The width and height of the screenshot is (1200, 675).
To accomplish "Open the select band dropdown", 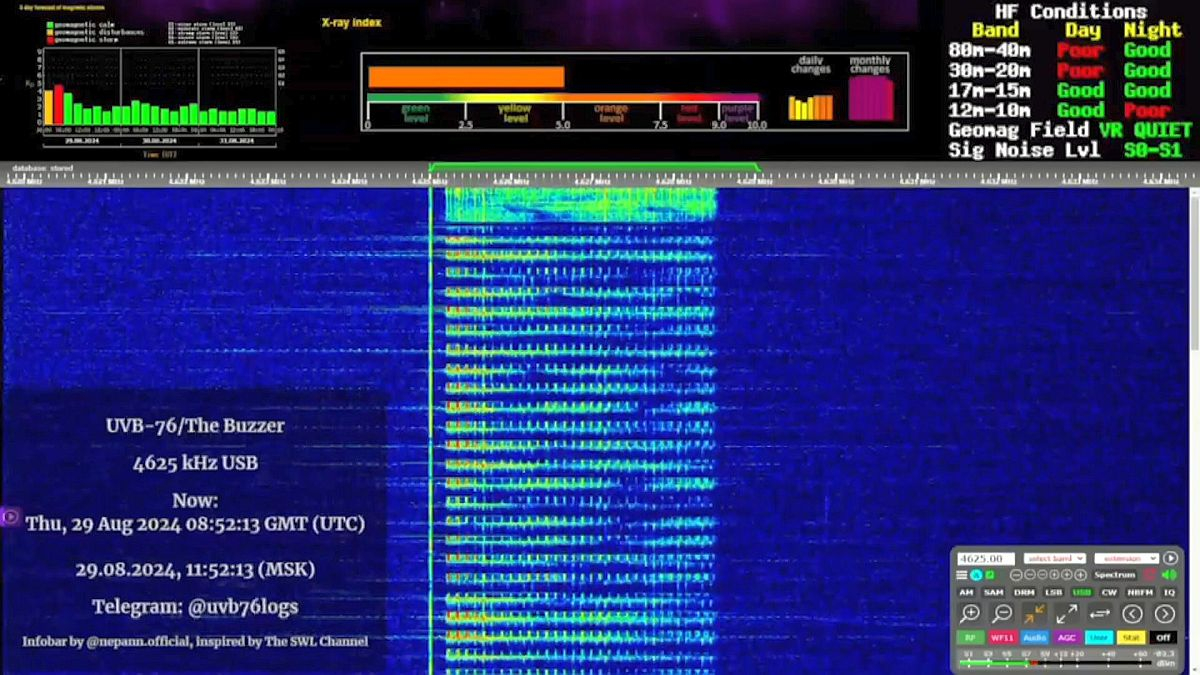I will 1055,558.
